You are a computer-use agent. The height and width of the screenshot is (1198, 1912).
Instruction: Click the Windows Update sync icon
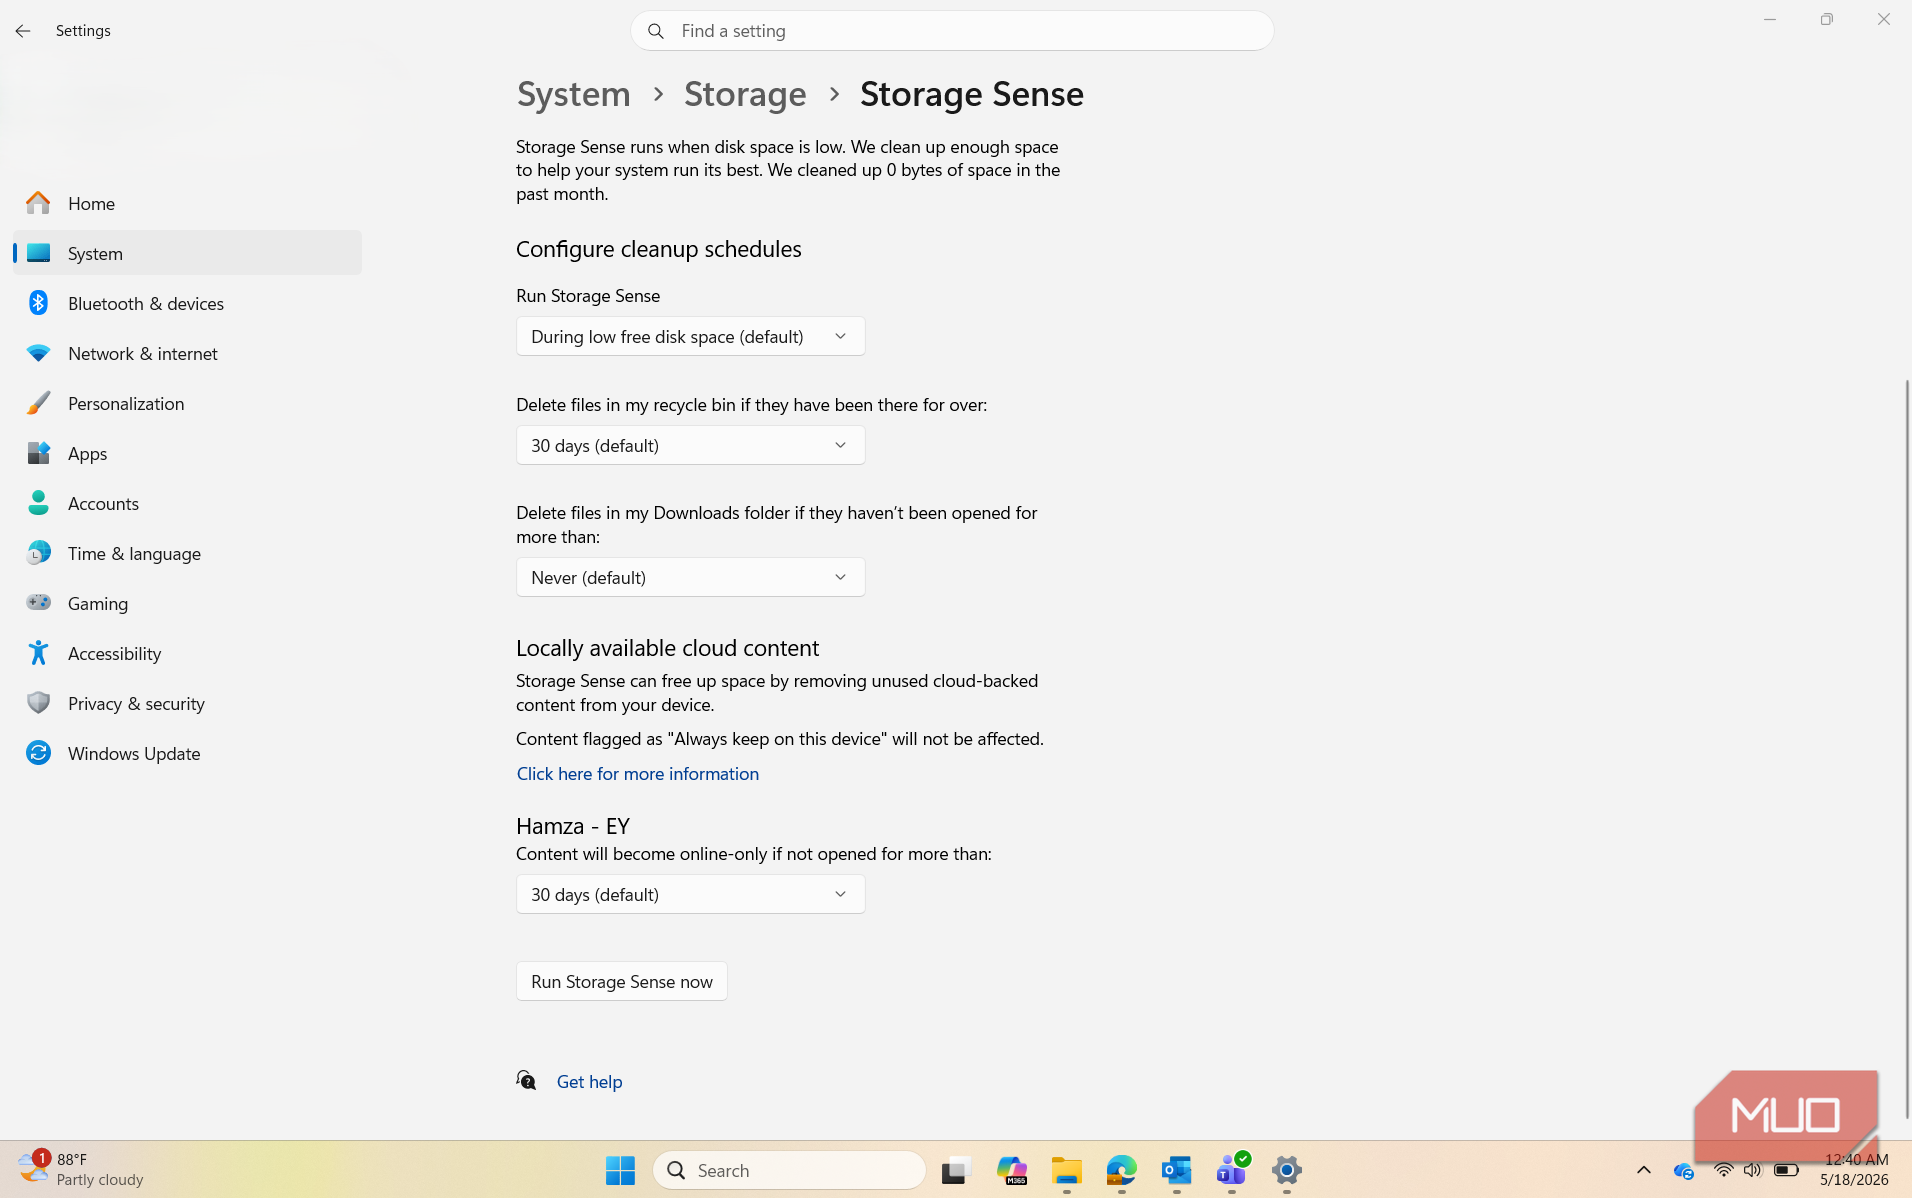[x=38, y=753]
